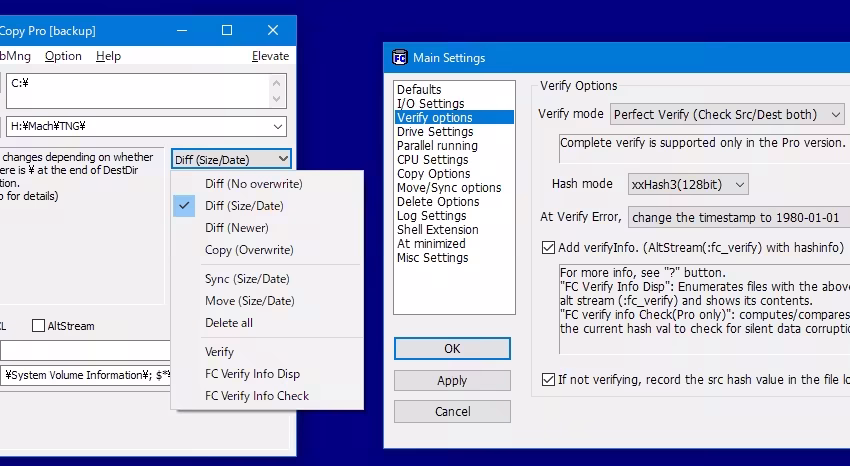Screen dimensions: 850x466
Task: Maximize the FastCopy Pro window
Action: click(x=227, y=30)
